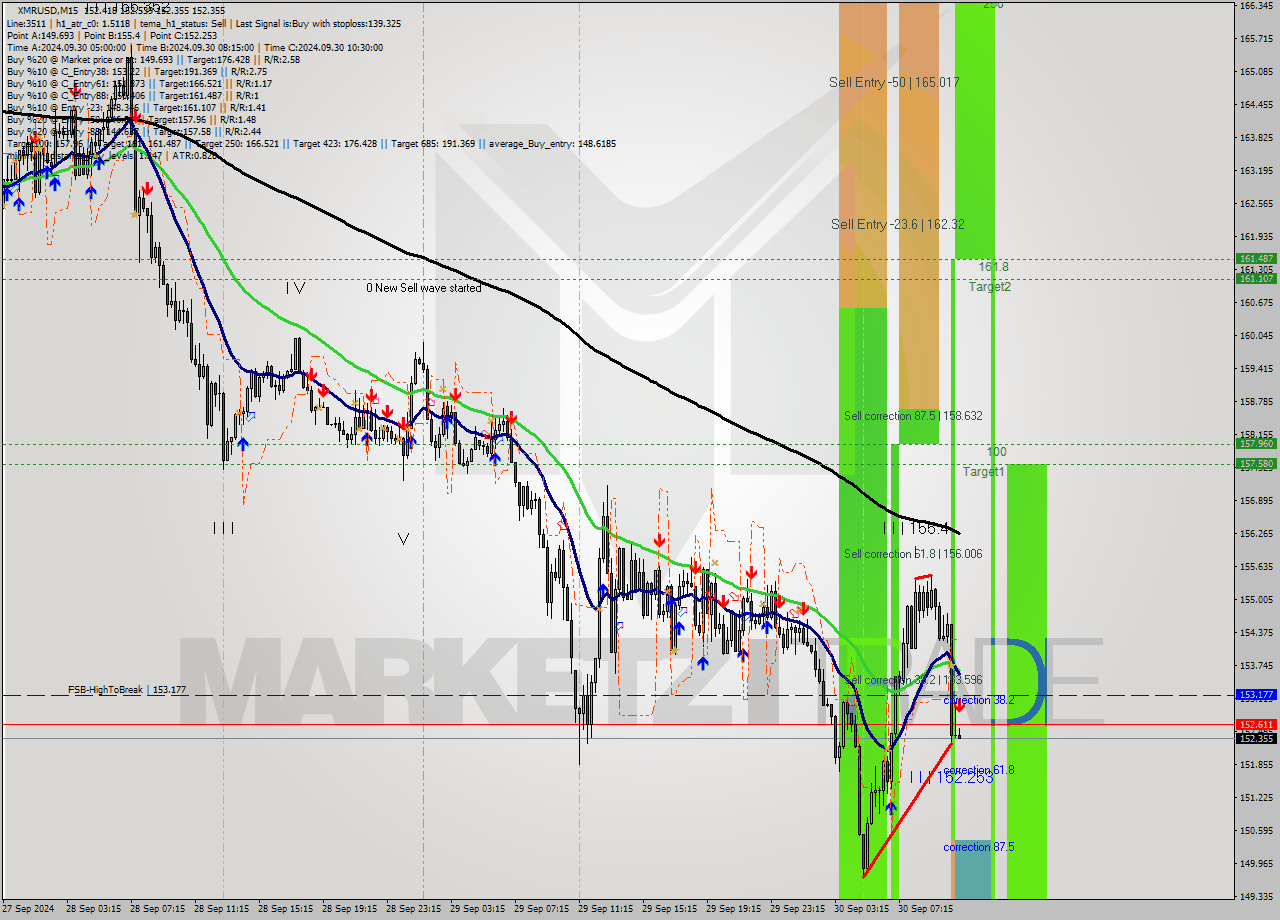This screenshot has height=920, width=1280.
Task: Select the blue buy arrow near the 30 Sep low
Action: point(891,808)
